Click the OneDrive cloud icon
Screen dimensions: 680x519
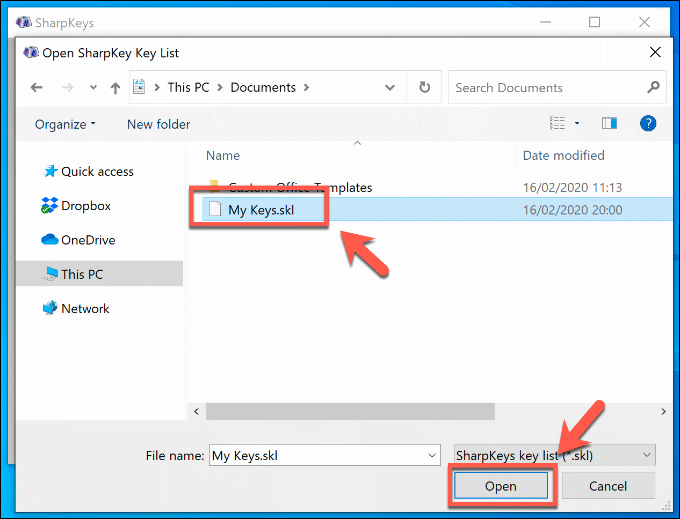[49, 239]
